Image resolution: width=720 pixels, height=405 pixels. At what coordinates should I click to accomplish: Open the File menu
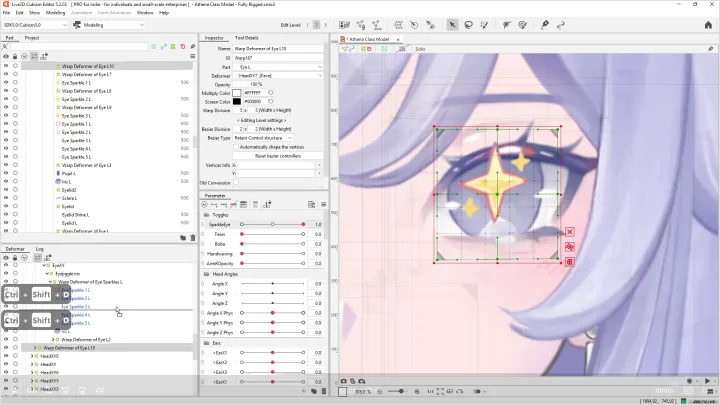(x=6, y=13)
